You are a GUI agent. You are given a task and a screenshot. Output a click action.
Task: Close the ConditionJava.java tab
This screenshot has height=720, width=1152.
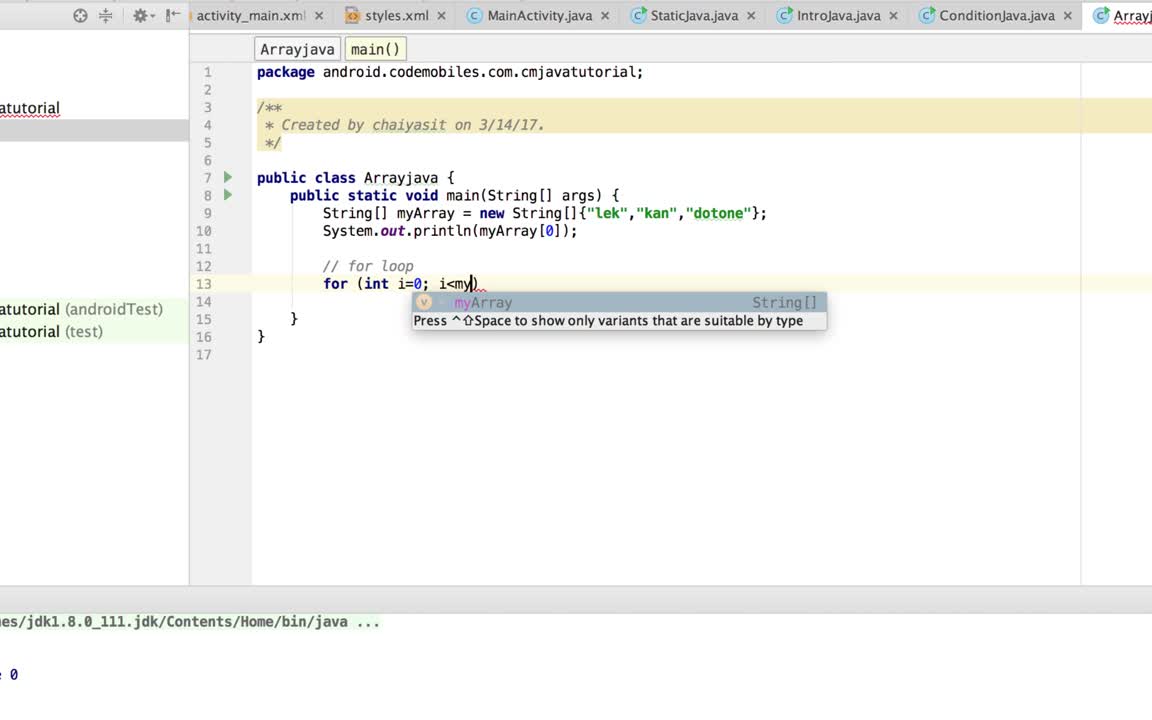tap(1066, 15)
